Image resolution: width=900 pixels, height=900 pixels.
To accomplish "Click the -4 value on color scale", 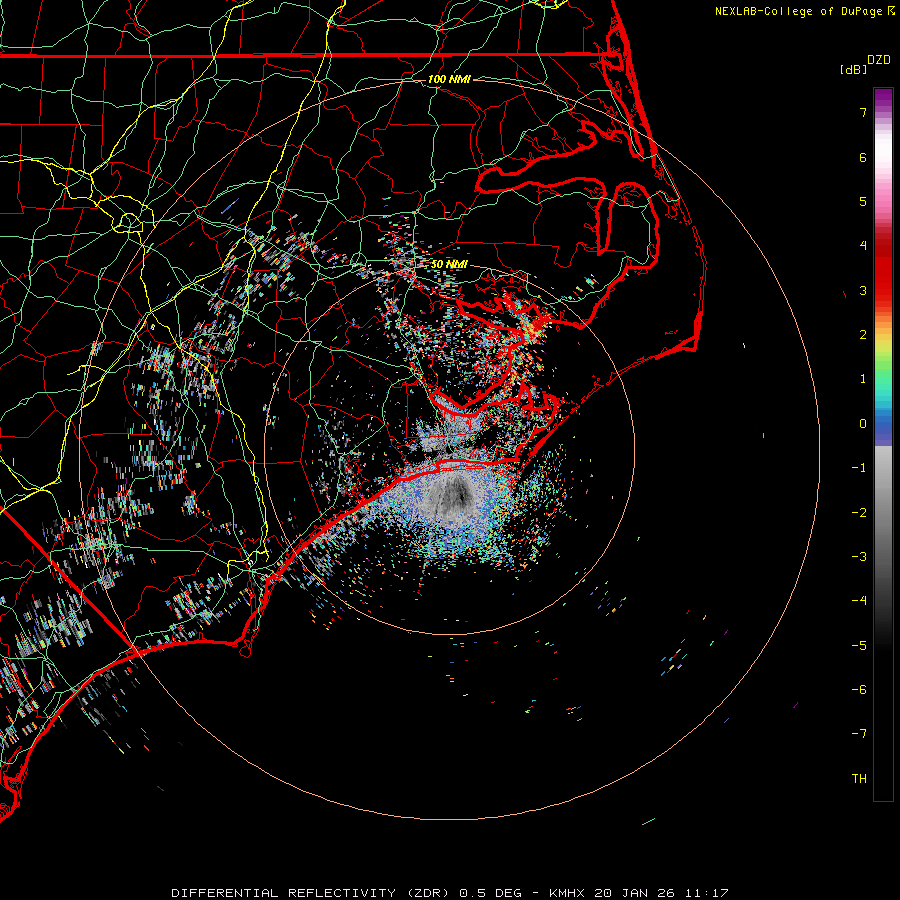I will coord(859,600).
